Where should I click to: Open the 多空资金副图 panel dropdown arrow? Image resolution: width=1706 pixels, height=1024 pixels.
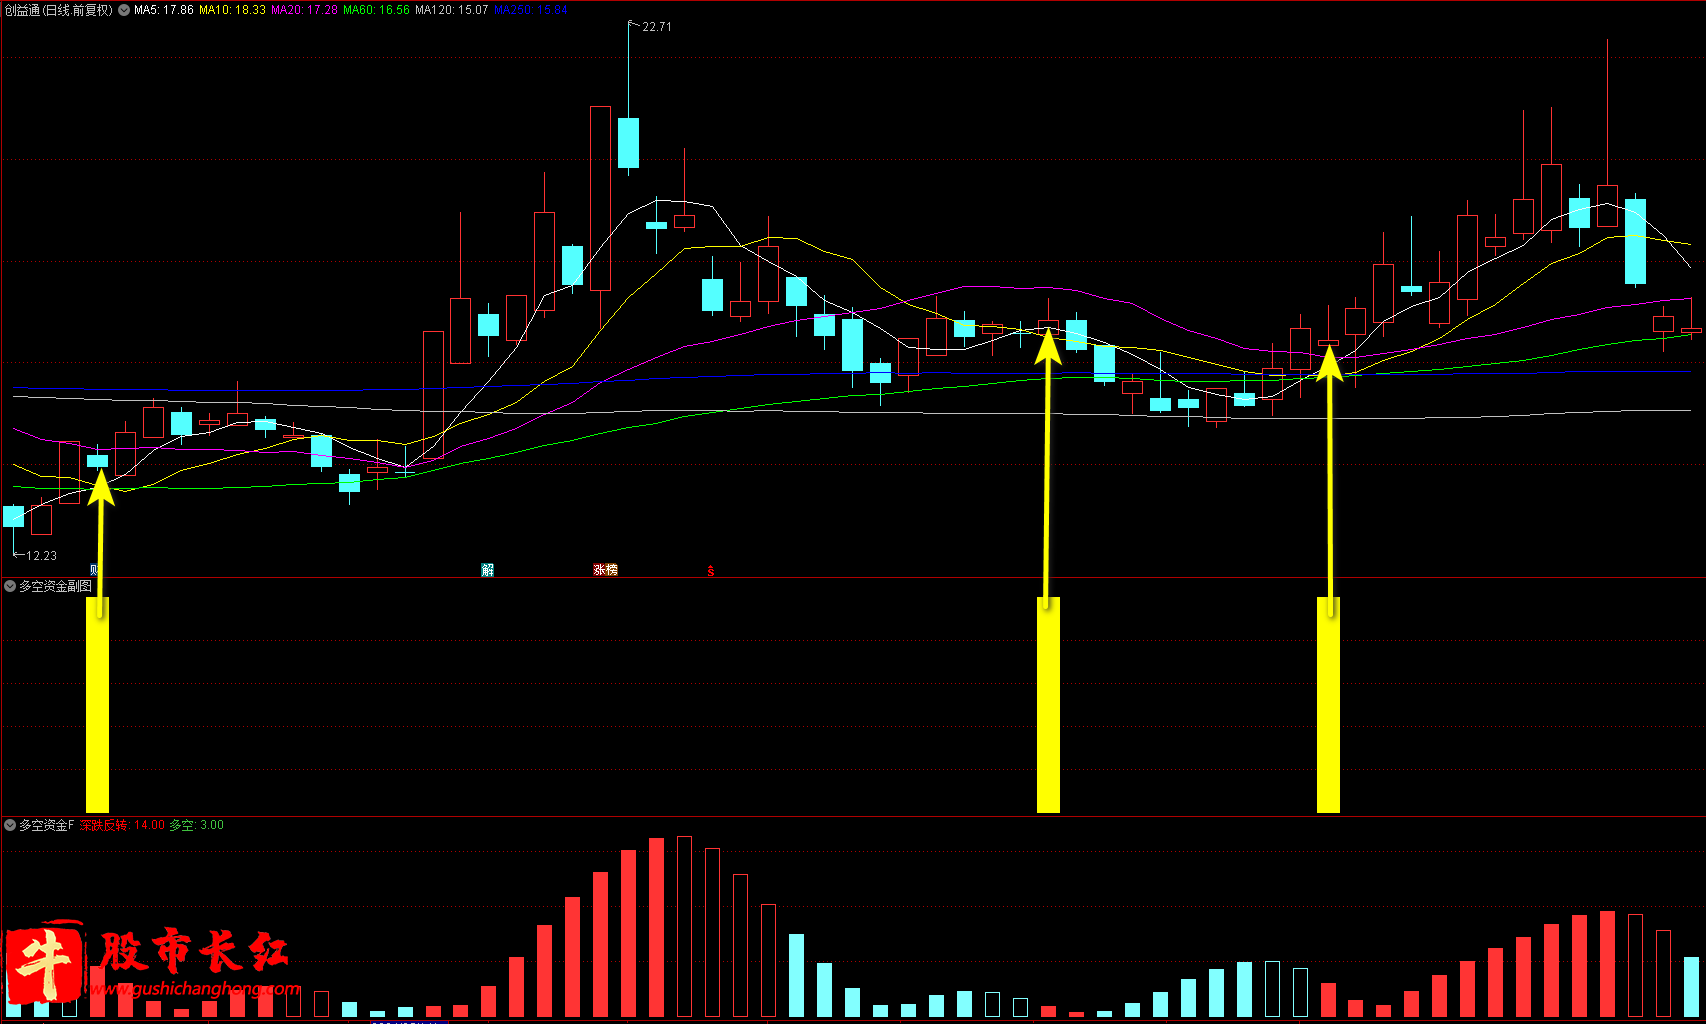10,586
